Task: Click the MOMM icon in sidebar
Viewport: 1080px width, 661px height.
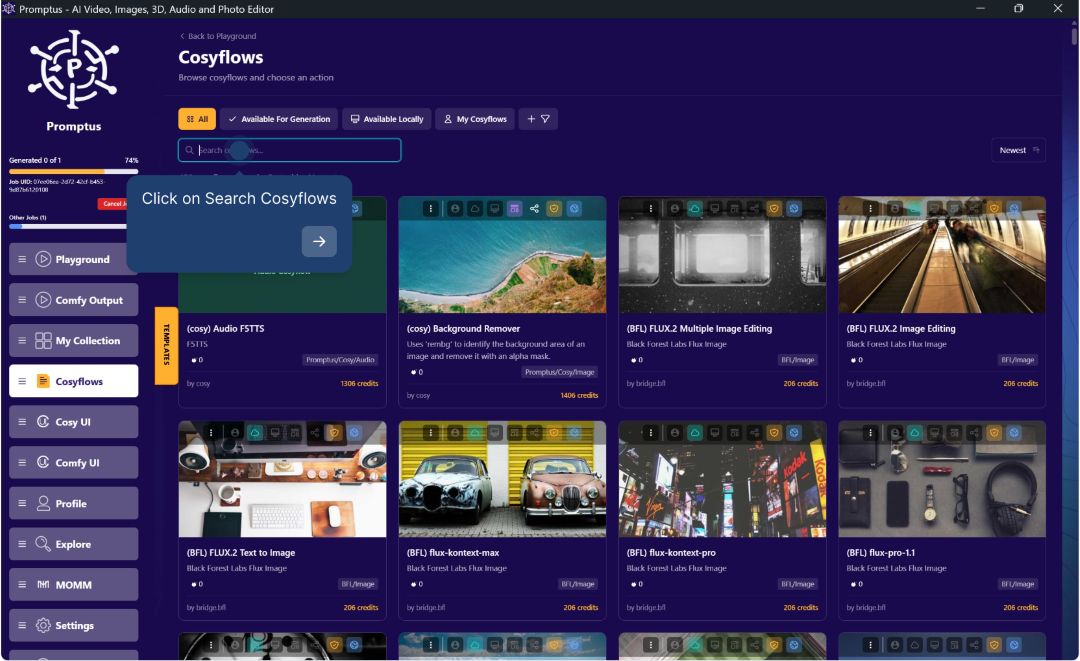Action: click(x=43, y=585)
